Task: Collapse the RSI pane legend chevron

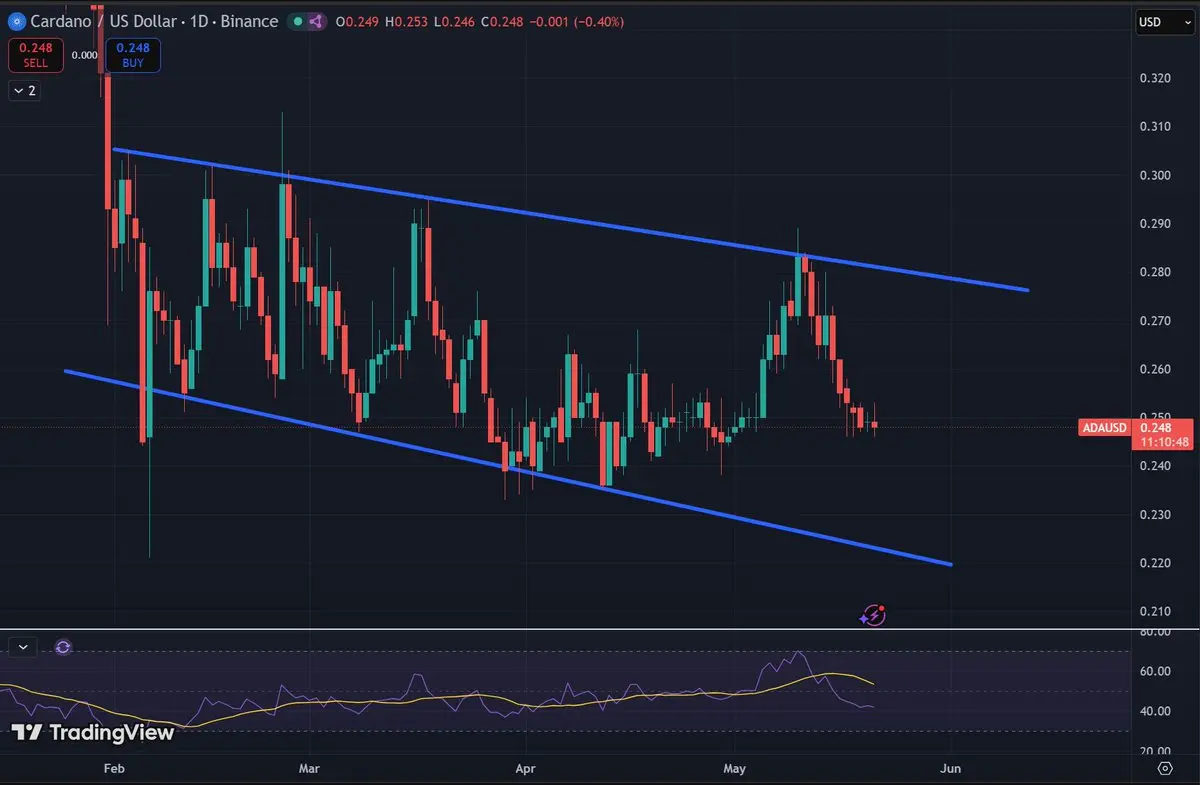Action: [24, 647]
